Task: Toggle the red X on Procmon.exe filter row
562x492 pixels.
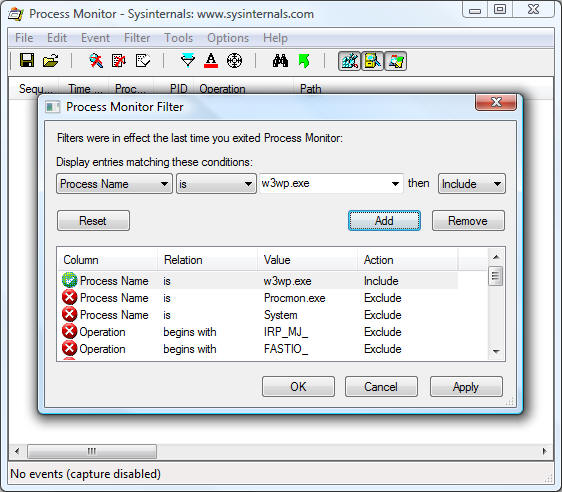Action: tap(69, 297)
